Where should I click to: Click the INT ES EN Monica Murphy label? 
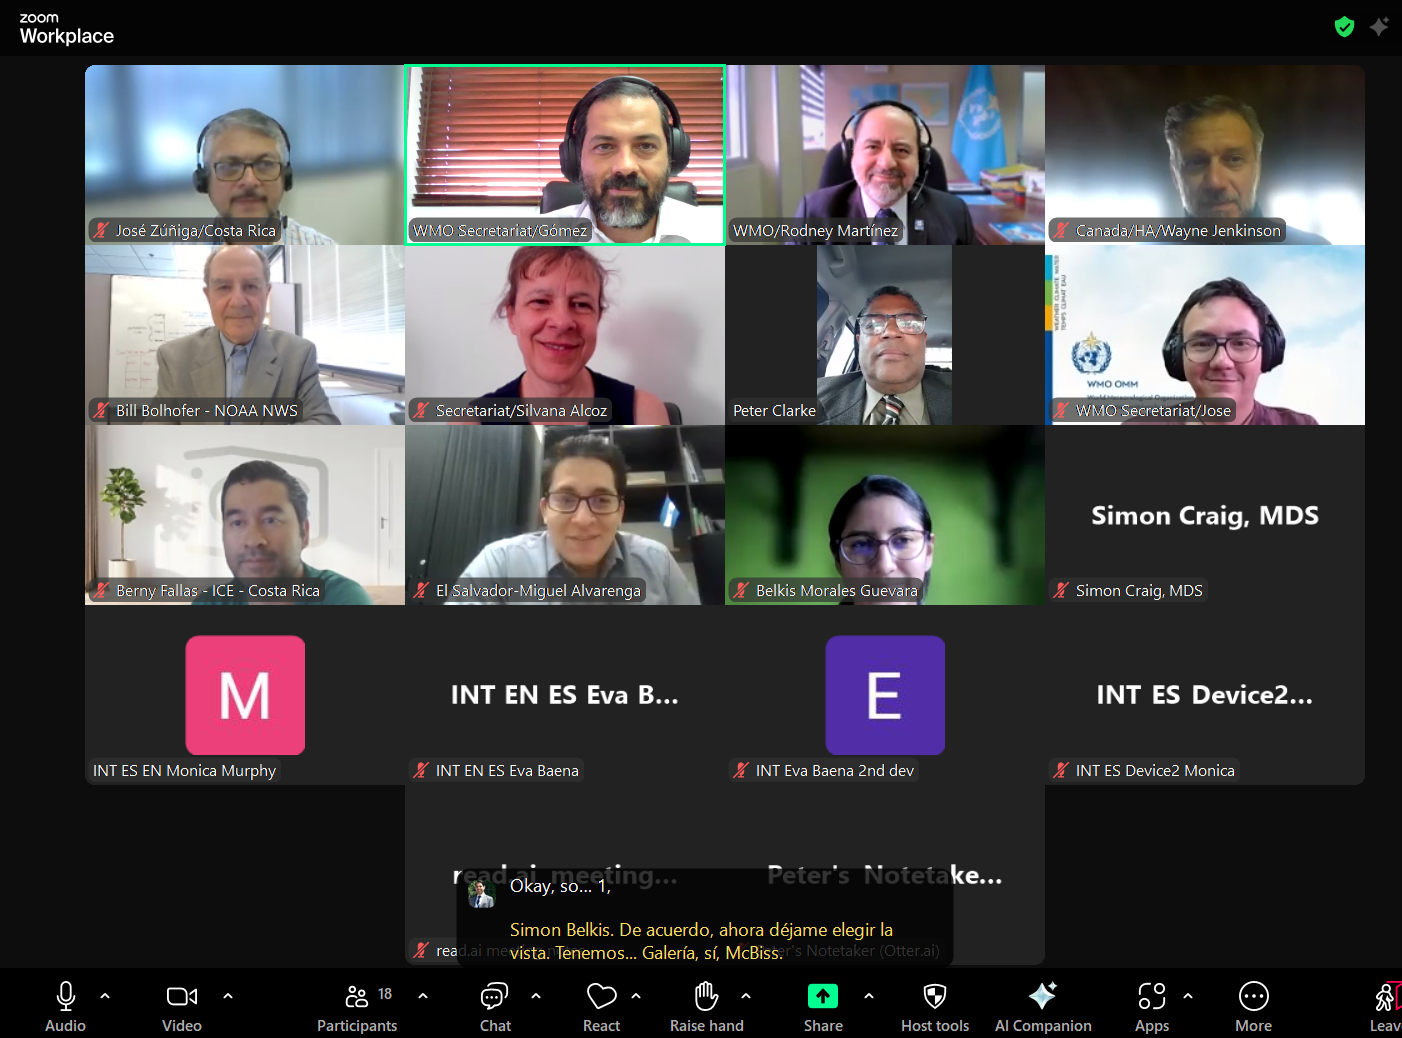click(x=184, y=770)
